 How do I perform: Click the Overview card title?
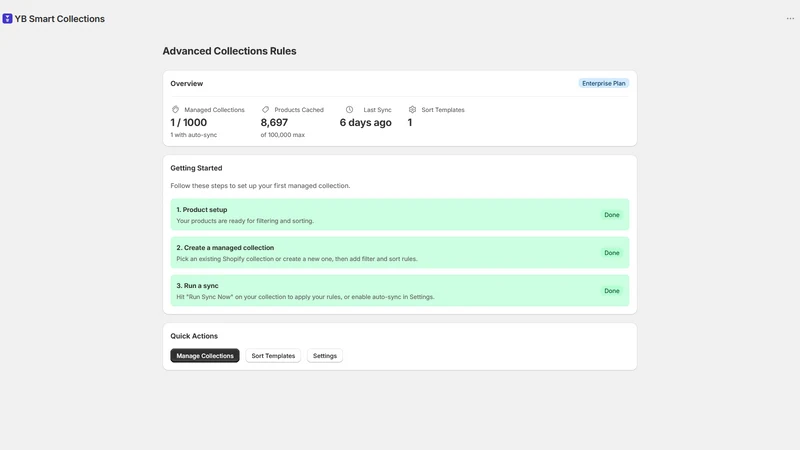coord(187,83)
